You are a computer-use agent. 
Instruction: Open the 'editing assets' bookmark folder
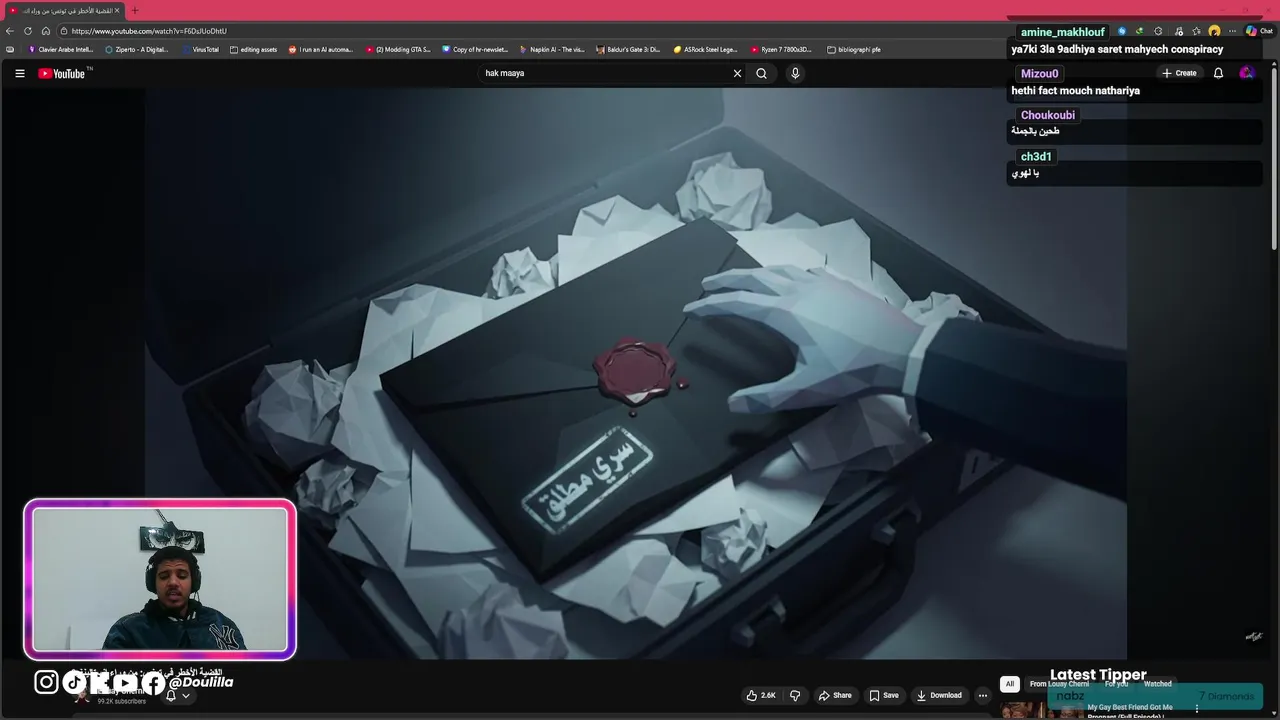(x=254, y=49)
